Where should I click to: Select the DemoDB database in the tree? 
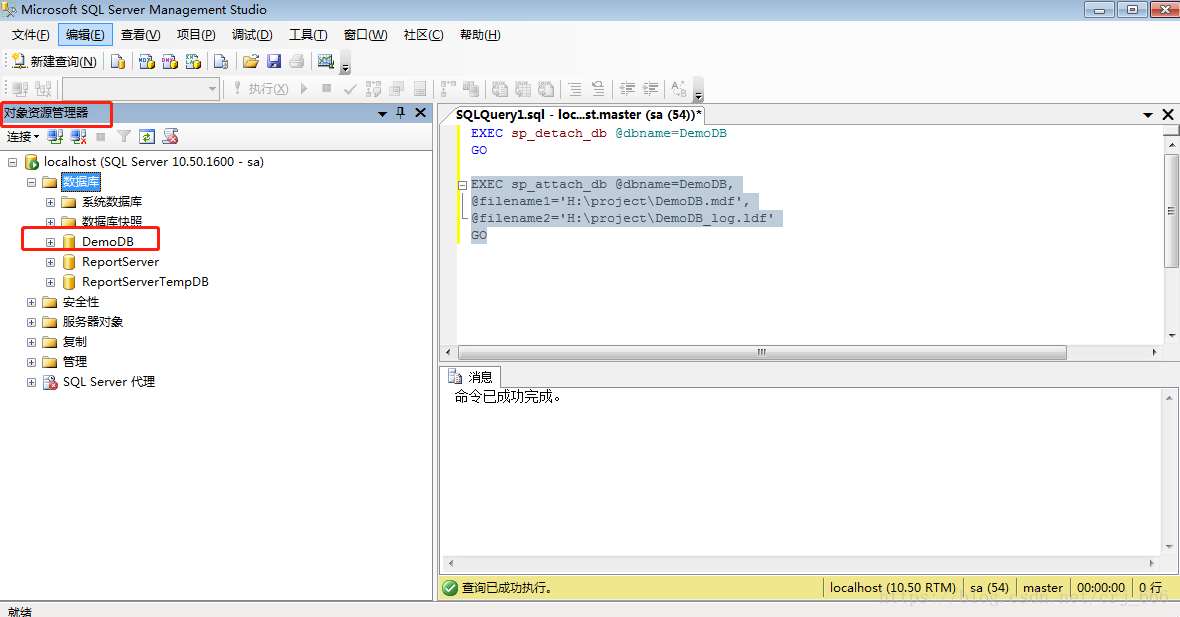tap(108, 242)
